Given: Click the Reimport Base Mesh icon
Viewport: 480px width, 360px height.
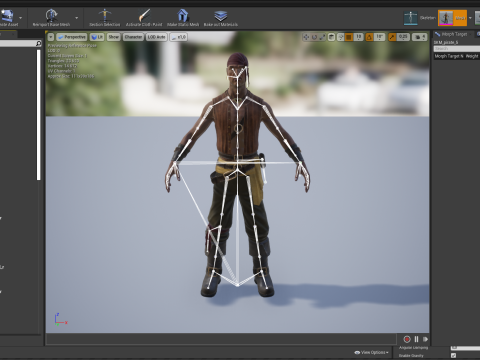Looking at the screenshot, I should point(51,15).
